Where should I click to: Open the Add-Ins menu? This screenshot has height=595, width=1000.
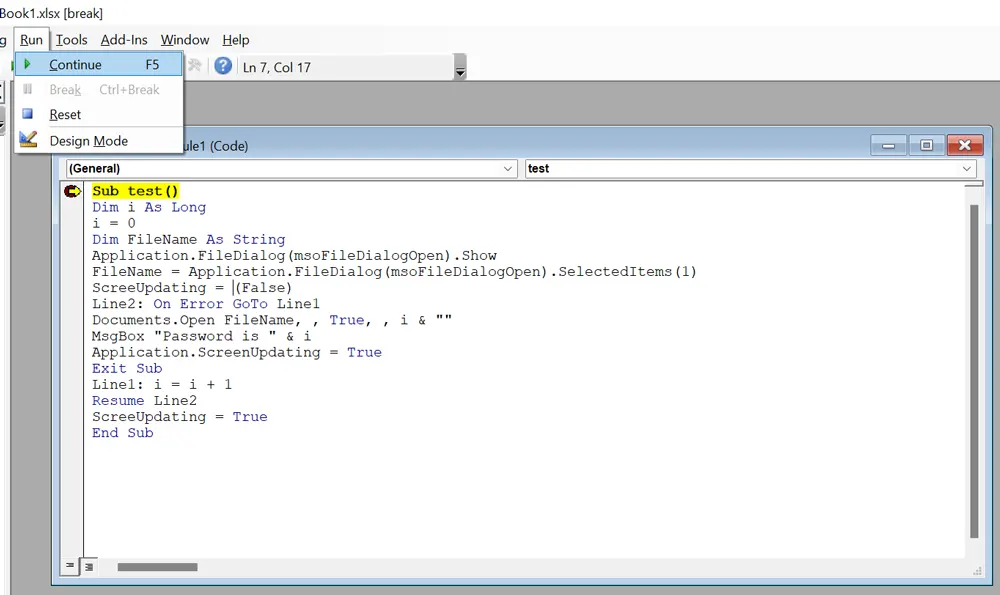[124, 40]
